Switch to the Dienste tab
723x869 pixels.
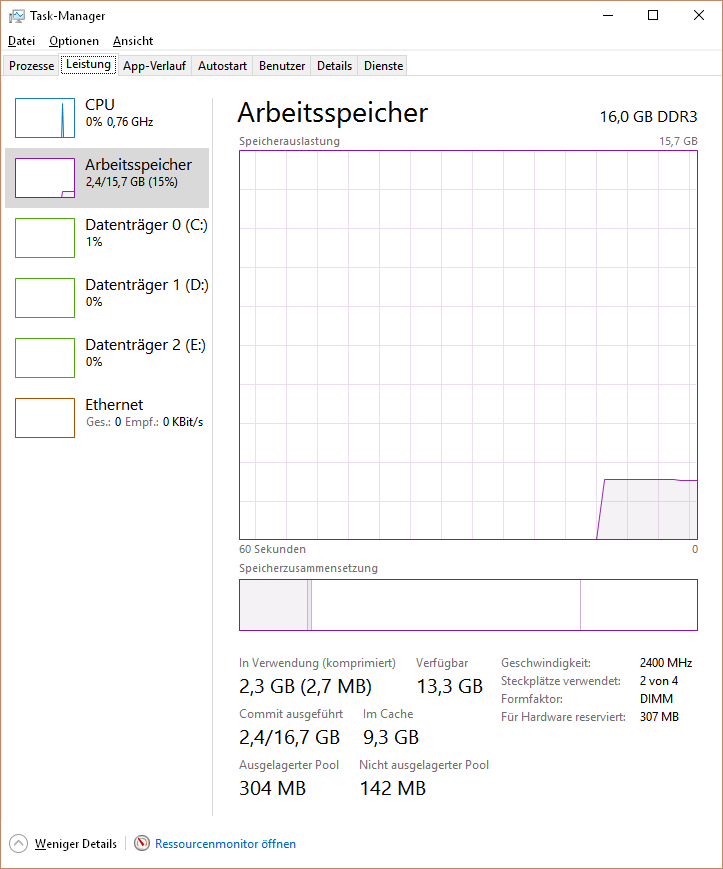[x=383, y=65]
